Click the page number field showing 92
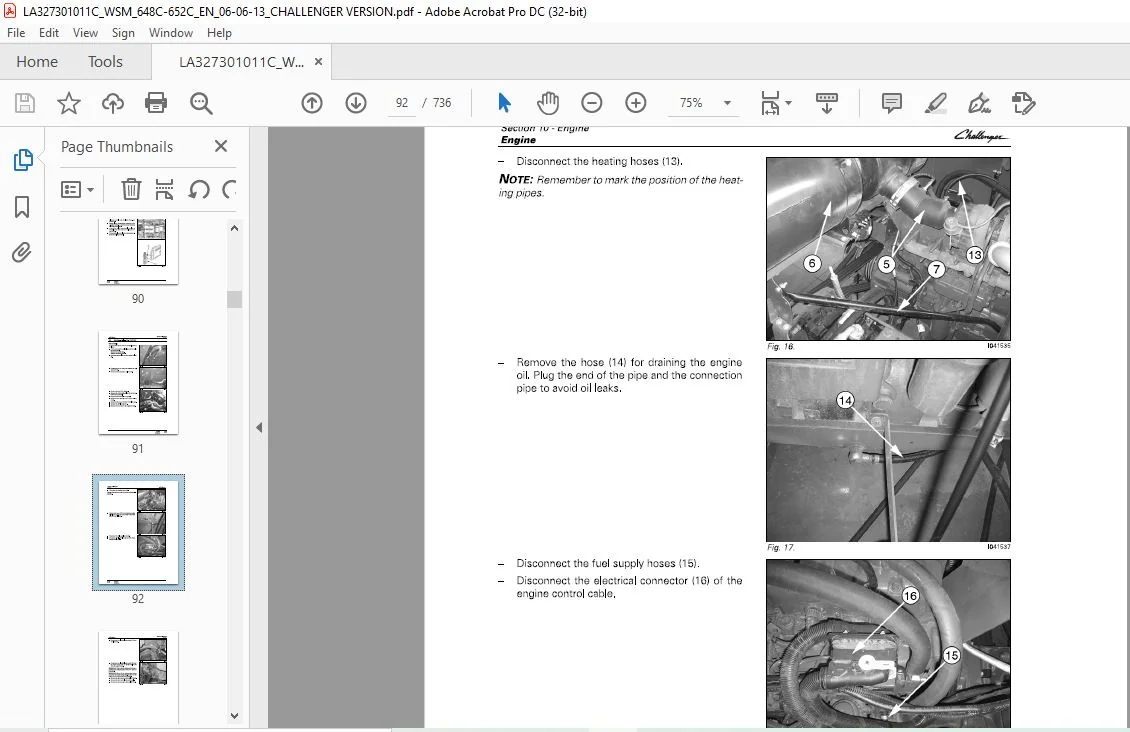1130x732 pixels. [x=401, y=103]
